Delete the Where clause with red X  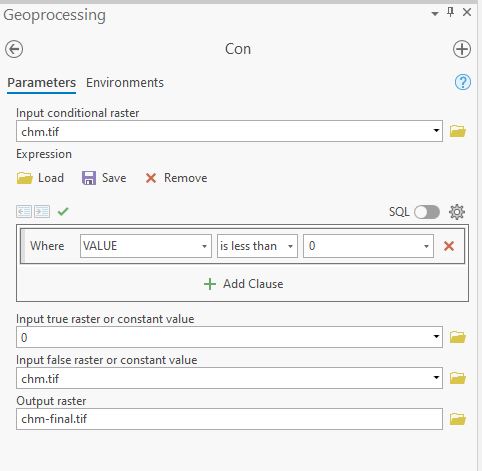(449, 246)
